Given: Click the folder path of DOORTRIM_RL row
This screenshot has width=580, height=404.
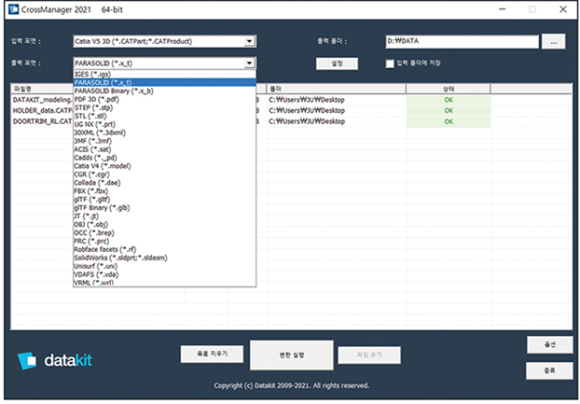Looking at the screenshot, I should pyautogui.click(x=307, y=121).
